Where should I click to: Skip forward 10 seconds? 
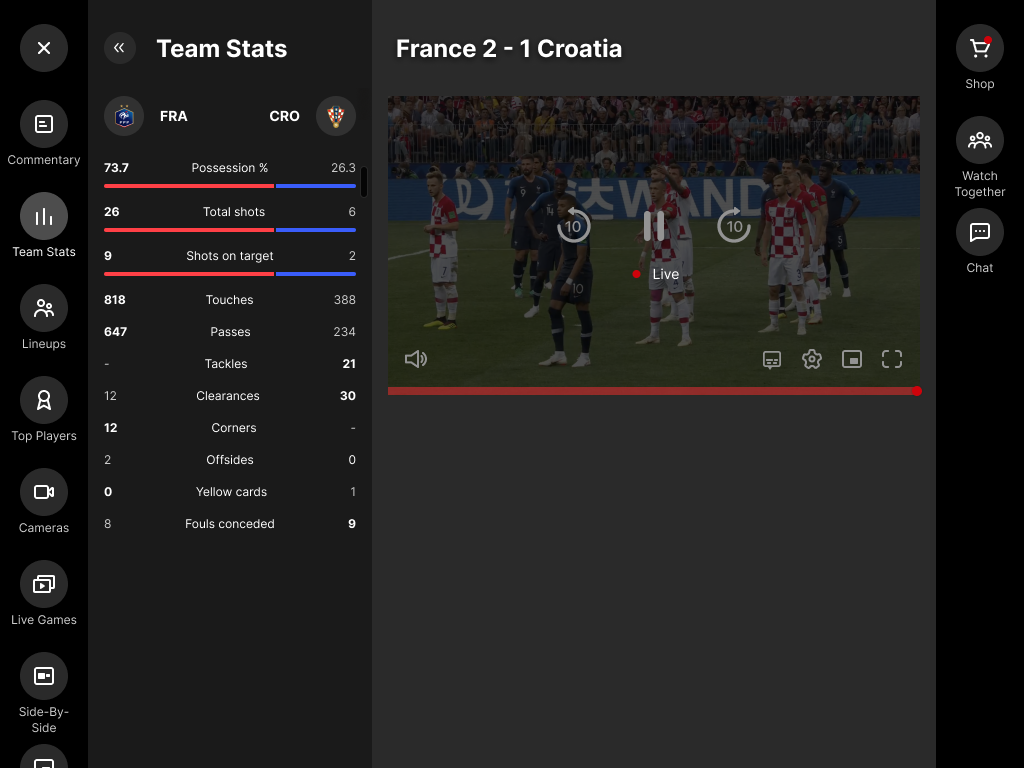pyautogui.click(x=734, y=225)
